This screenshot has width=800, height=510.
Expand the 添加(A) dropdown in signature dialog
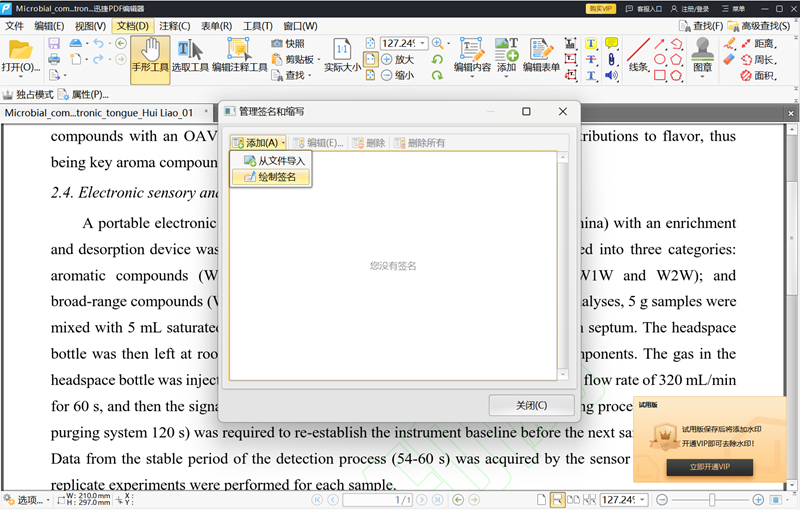(x=258, y=143)
